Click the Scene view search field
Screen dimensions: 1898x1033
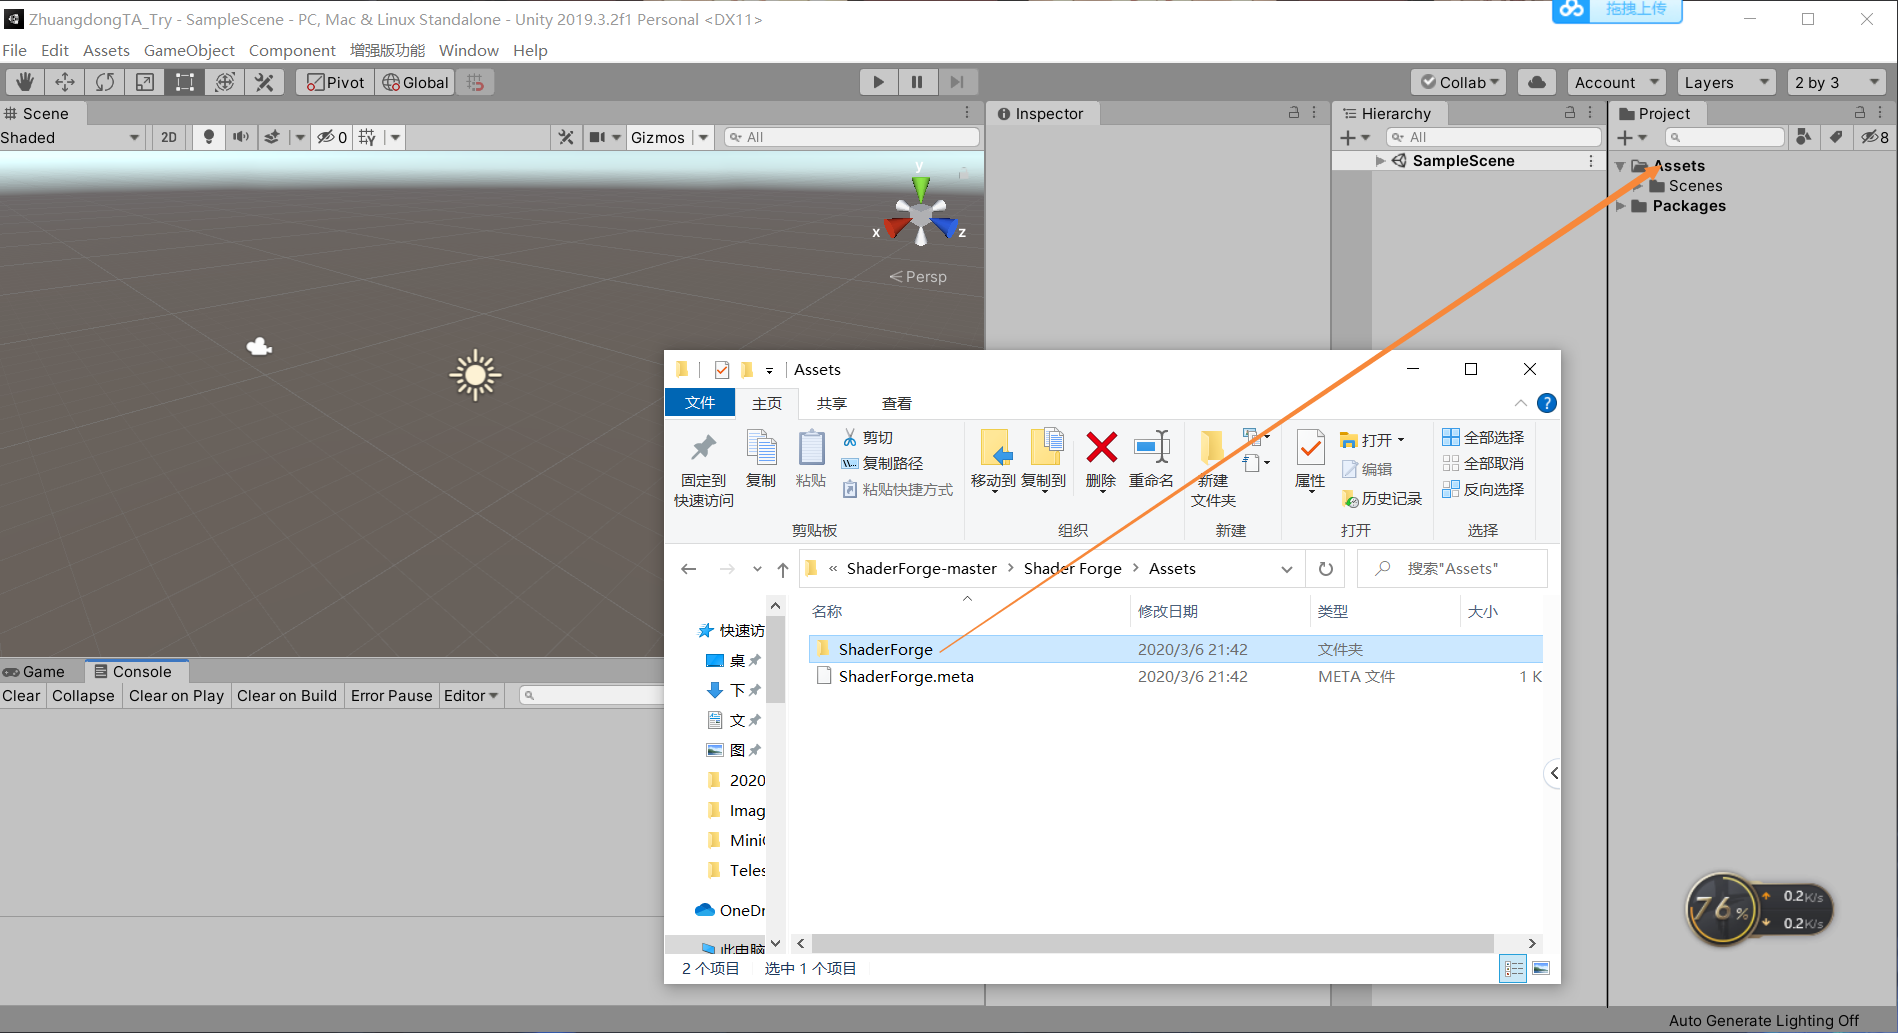pos(852,137)
